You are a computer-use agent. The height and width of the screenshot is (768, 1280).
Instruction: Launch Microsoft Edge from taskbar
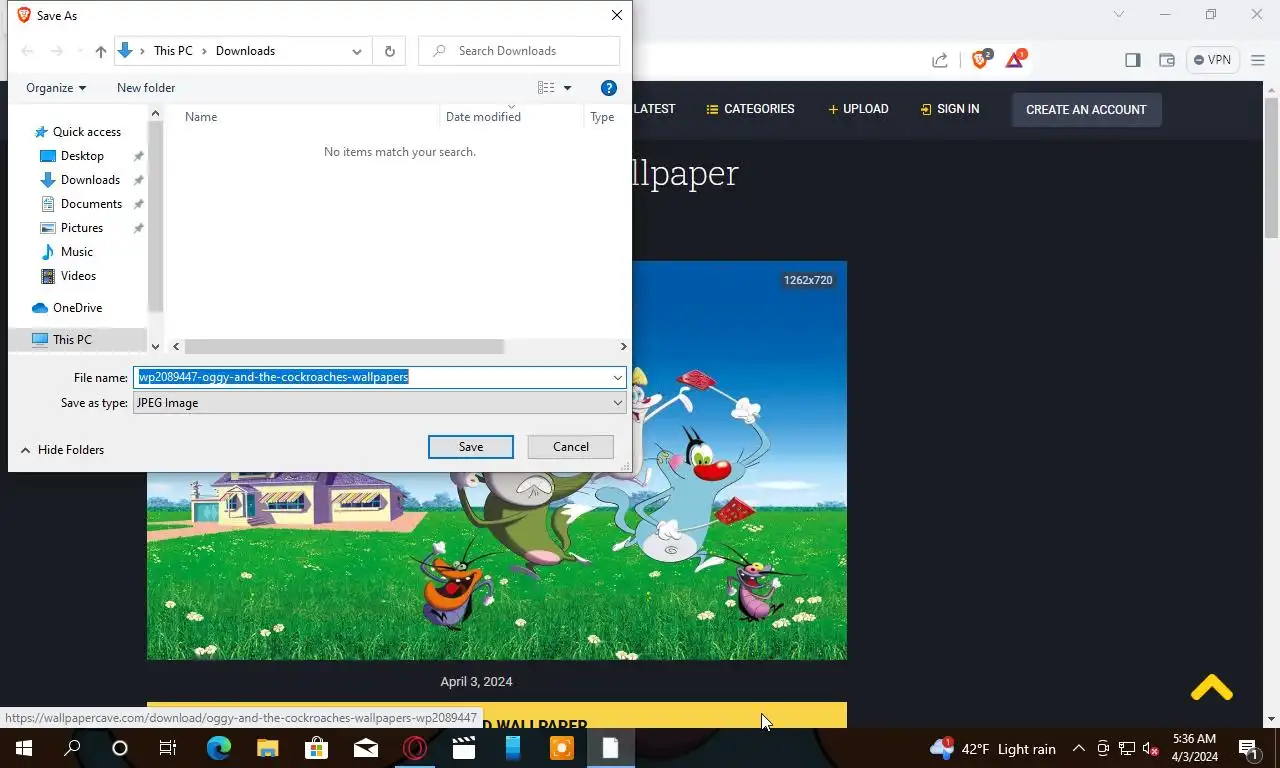219,748
